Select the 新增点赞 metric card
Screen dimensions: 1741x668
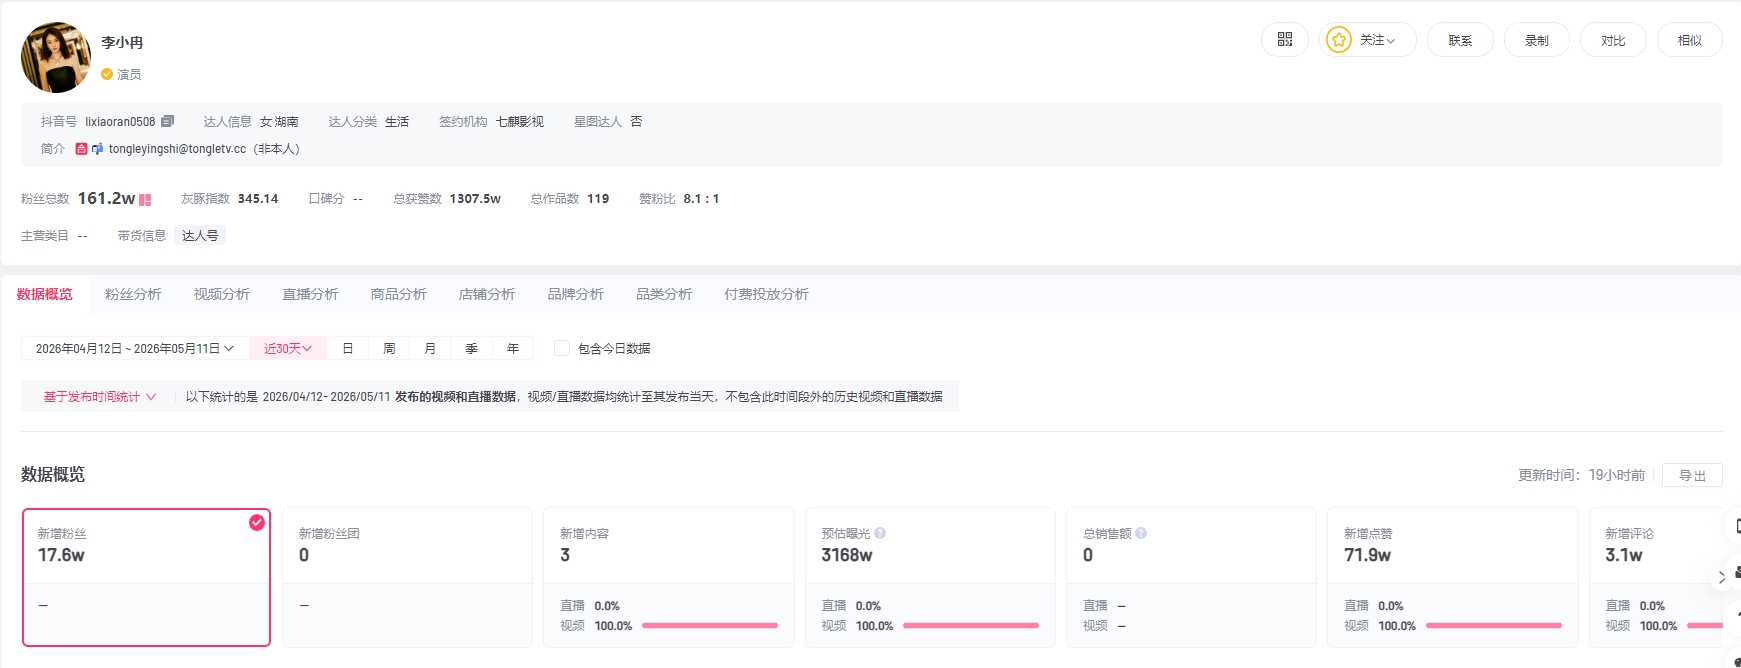pos(1452,577)
